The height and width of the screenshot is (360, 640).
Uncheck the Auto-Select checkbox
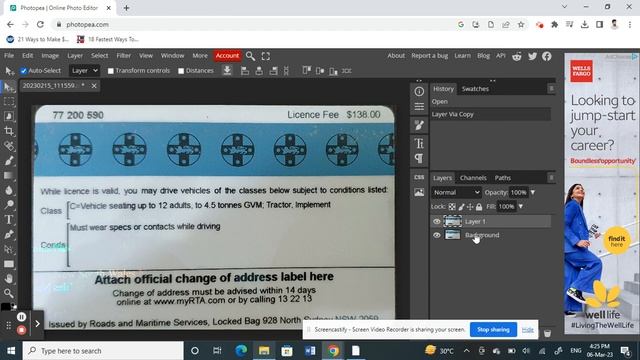pyautogui.click(x=24, y=71)
